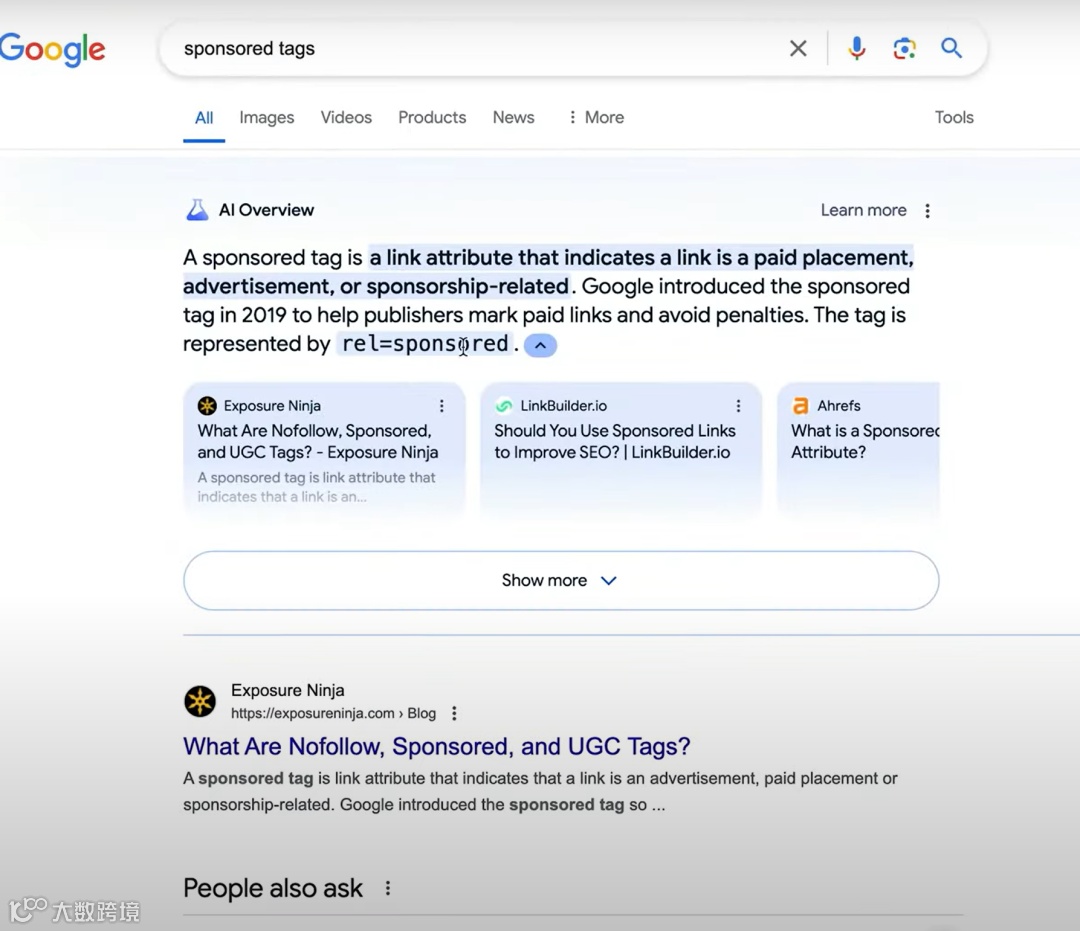
Task: Open the Products tab
Action: (x=432, y=118)
